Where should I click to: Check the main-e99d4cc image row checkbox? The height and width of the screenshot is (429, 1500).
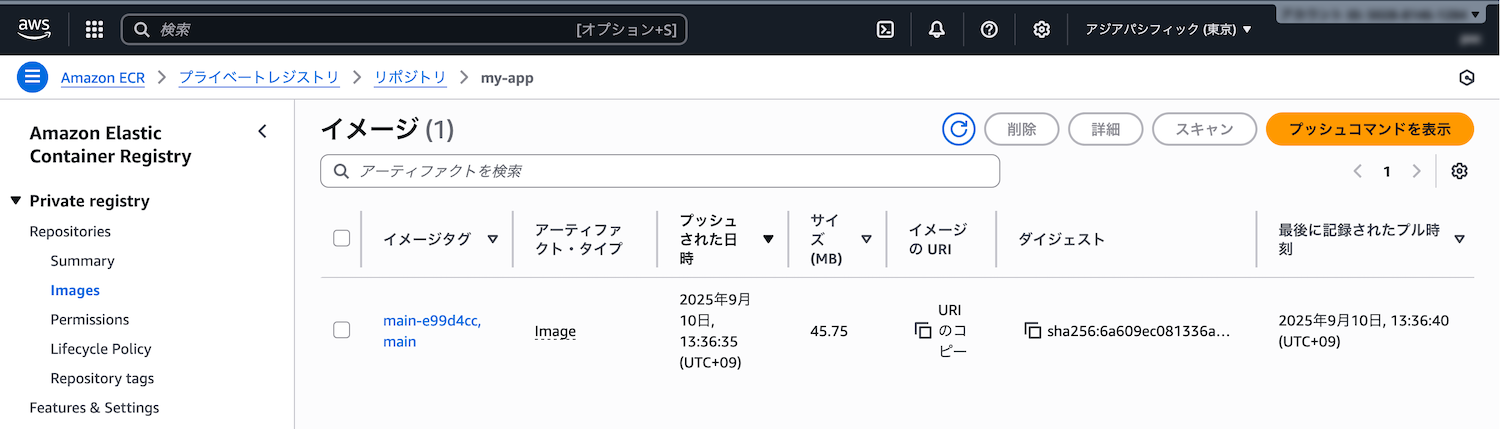[341, 330]
